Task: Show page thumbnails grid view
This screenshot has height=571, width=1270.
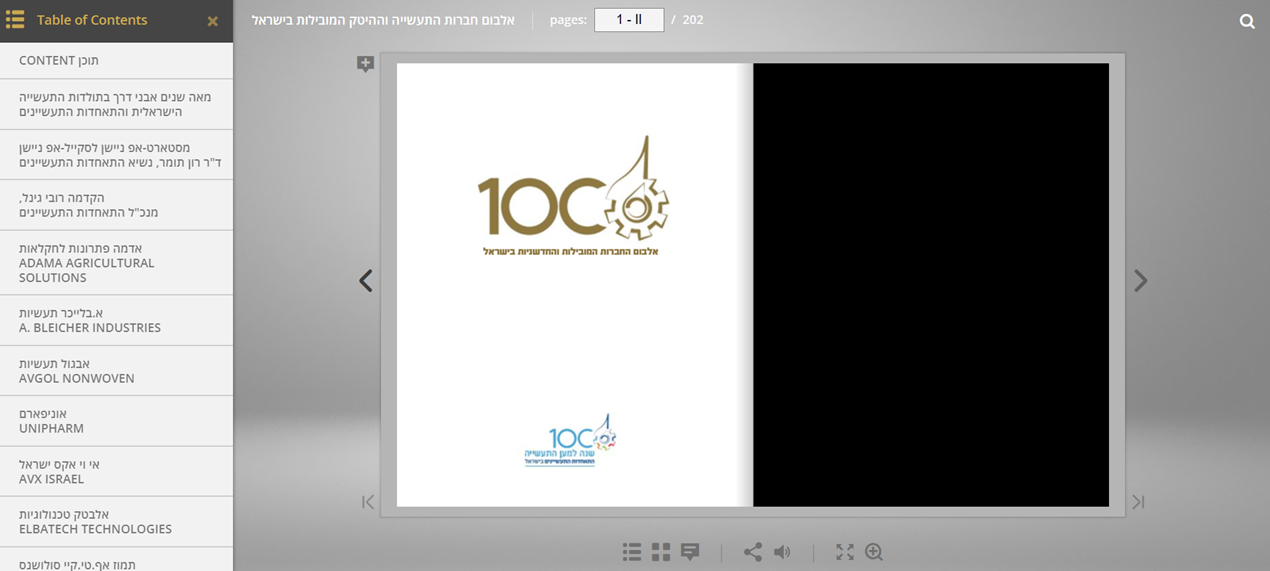Action: 660,552
